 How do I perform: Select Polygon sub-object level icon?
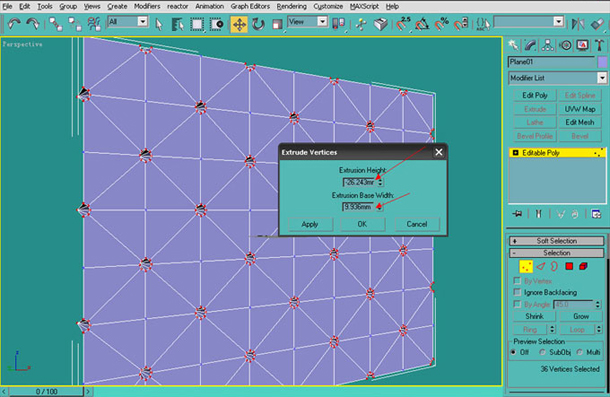tap(569, 267)
